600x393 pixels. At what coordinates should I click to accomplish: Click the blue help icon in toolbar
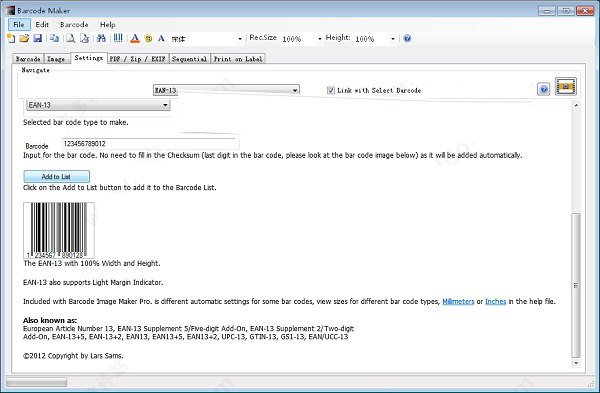(x=407, y=38)
